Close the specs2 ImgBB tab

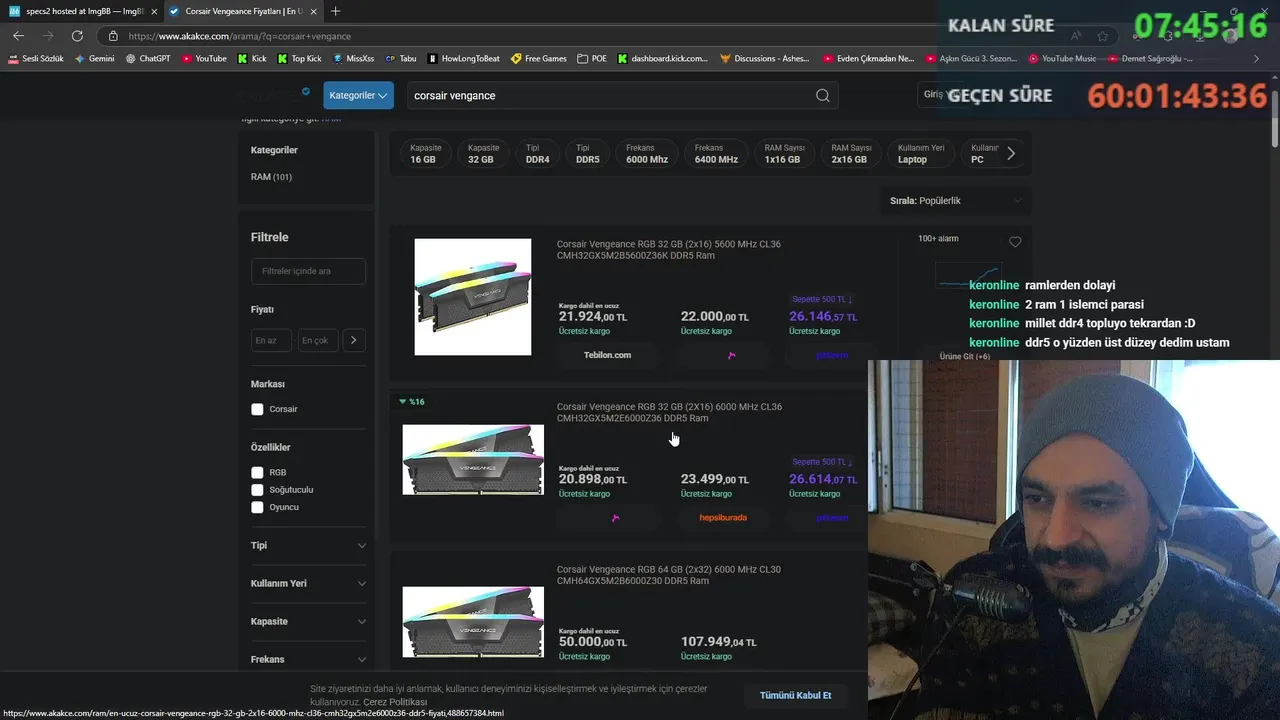pos(154,11)
